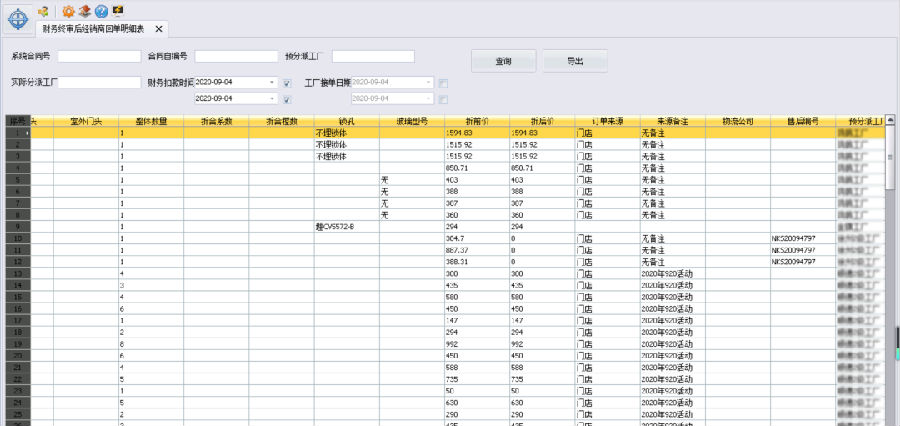This screenshot has width=900, height=426.
Task: Open the second 工厂接单日期 end date dropdown
Action: (428, 99)
